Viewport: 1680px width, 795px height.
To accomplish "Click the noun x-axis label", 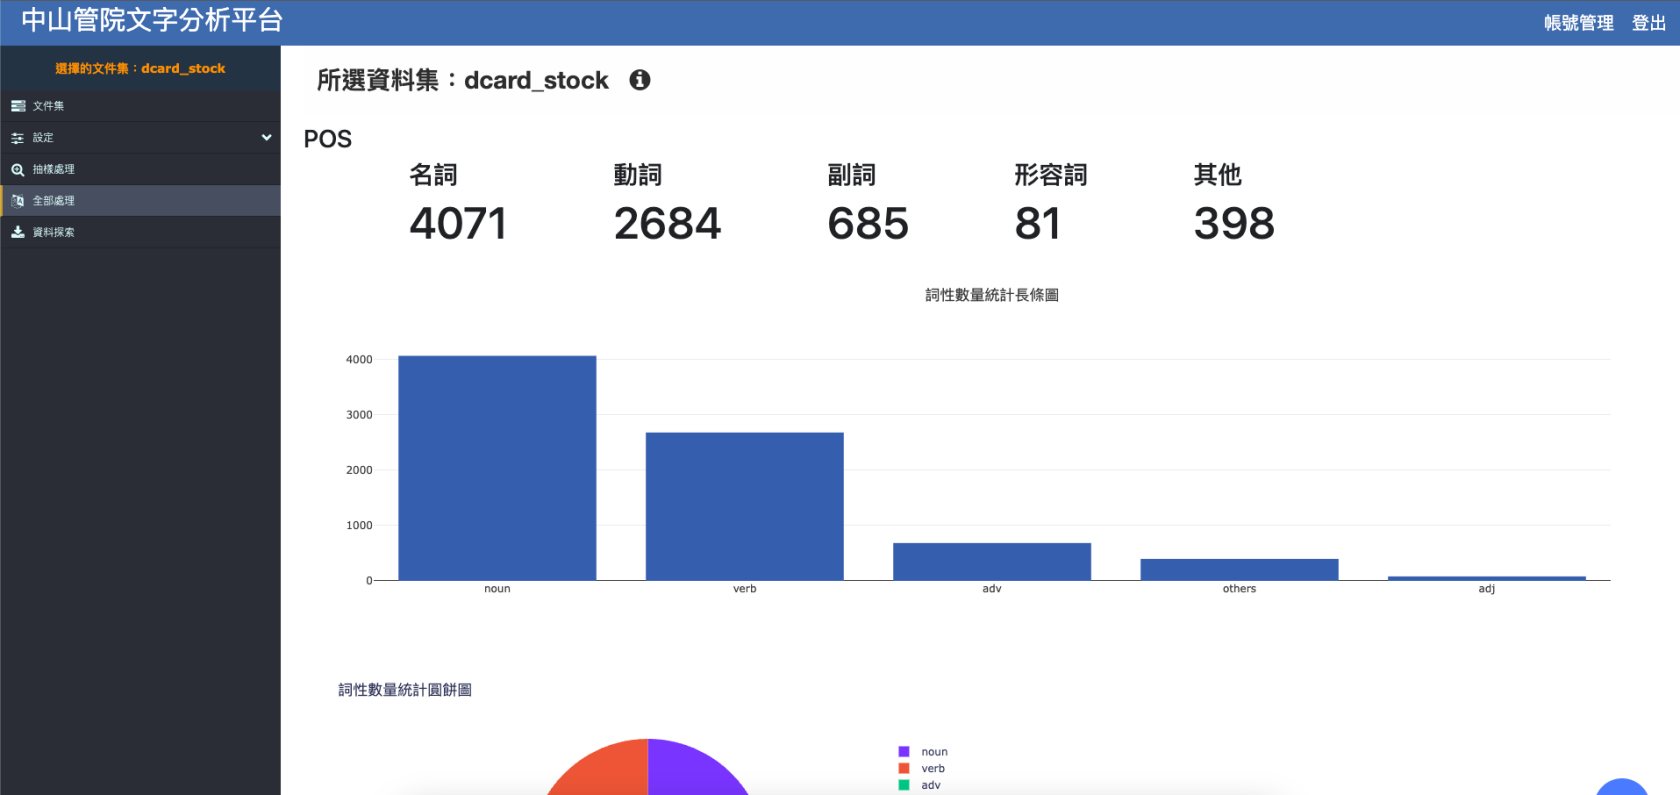I will coord(497,589).
